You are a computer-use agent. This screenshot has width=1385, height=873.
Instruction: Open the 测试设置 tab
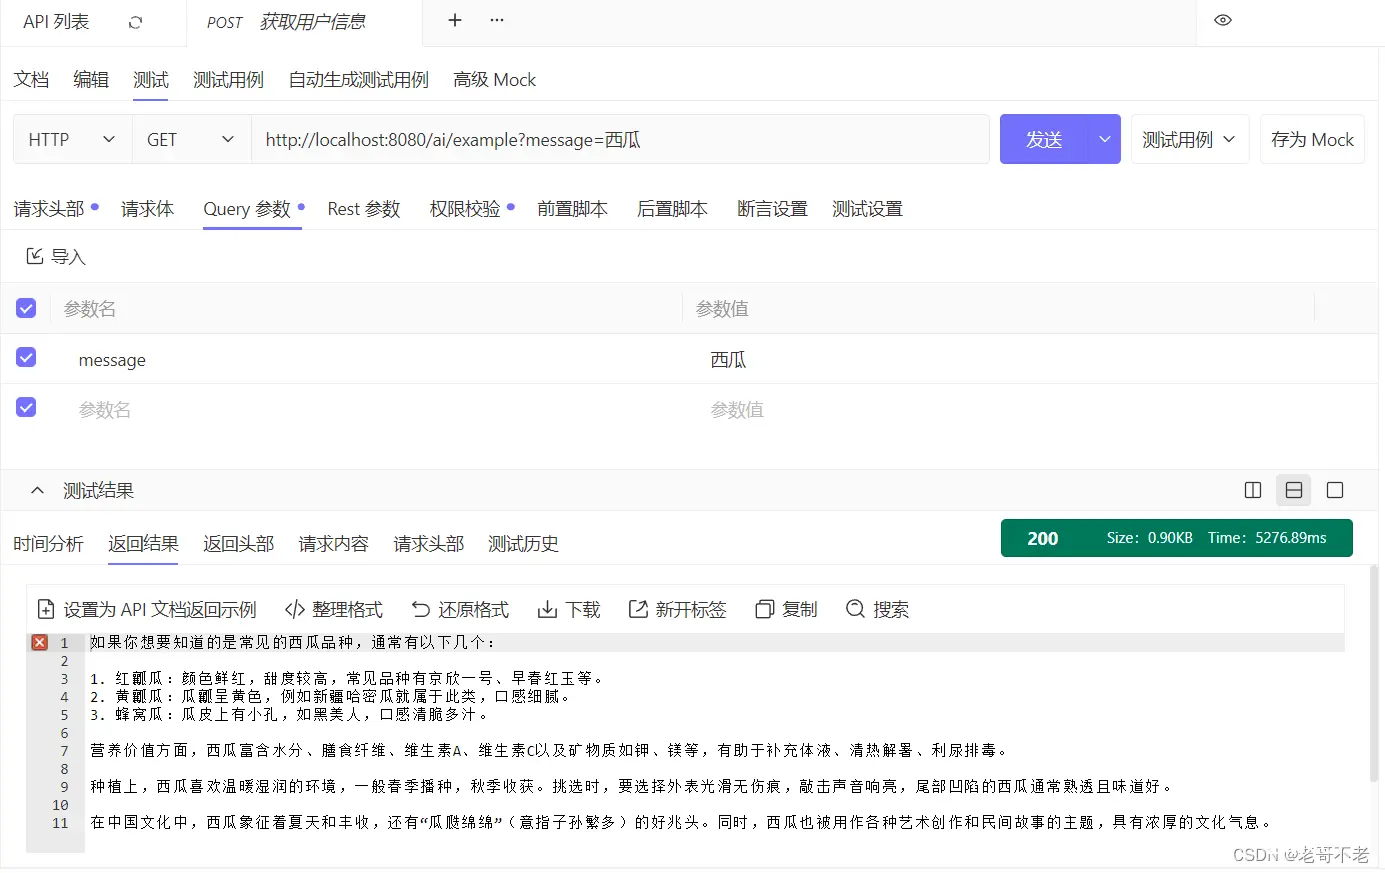coord(867,209)
